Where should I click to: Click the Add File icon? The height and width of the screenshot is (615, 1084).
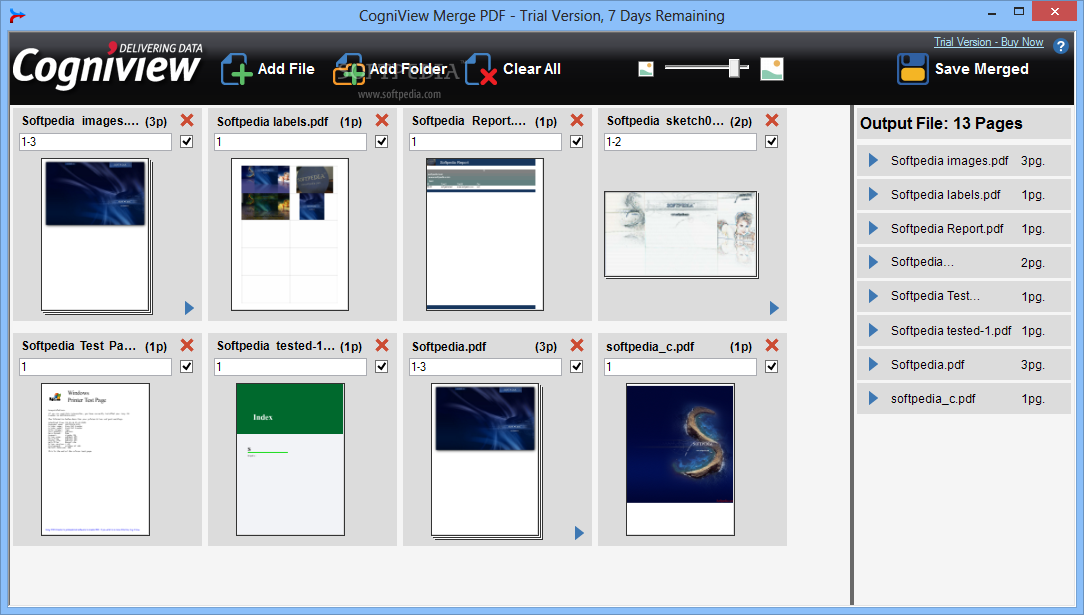(236, 69)
